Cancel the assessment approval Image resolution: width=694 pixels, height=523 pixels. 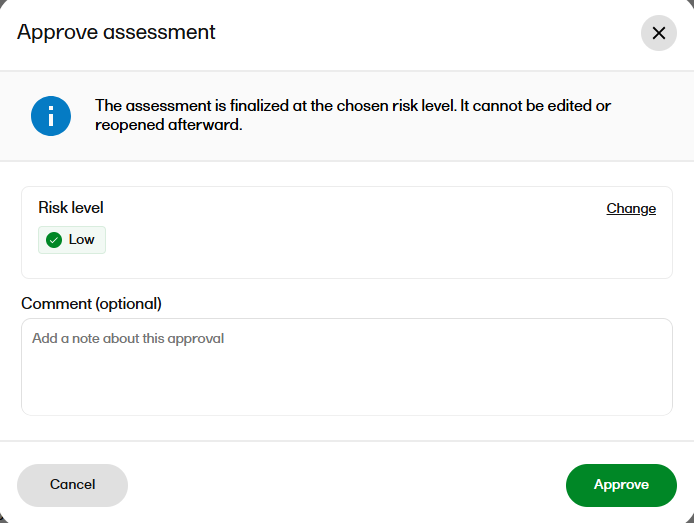pyautogui.click(x=73, y=485)
